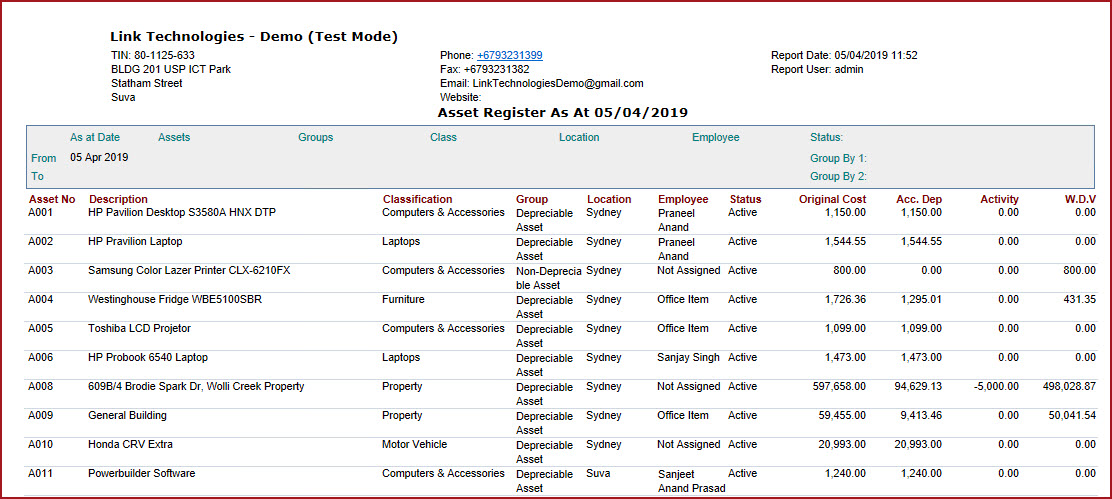Click the 'Non-Depreciable Asset' group cell
The height and width of the screenshot is (499, 1112).
click(549, 278)
